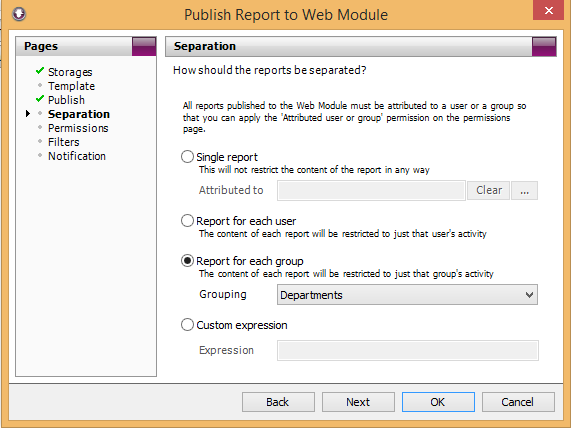Image resolution: width=571 pixels, height=428 pixels.
Task: Open the Filters page
Action: click(x=64, y=142)
